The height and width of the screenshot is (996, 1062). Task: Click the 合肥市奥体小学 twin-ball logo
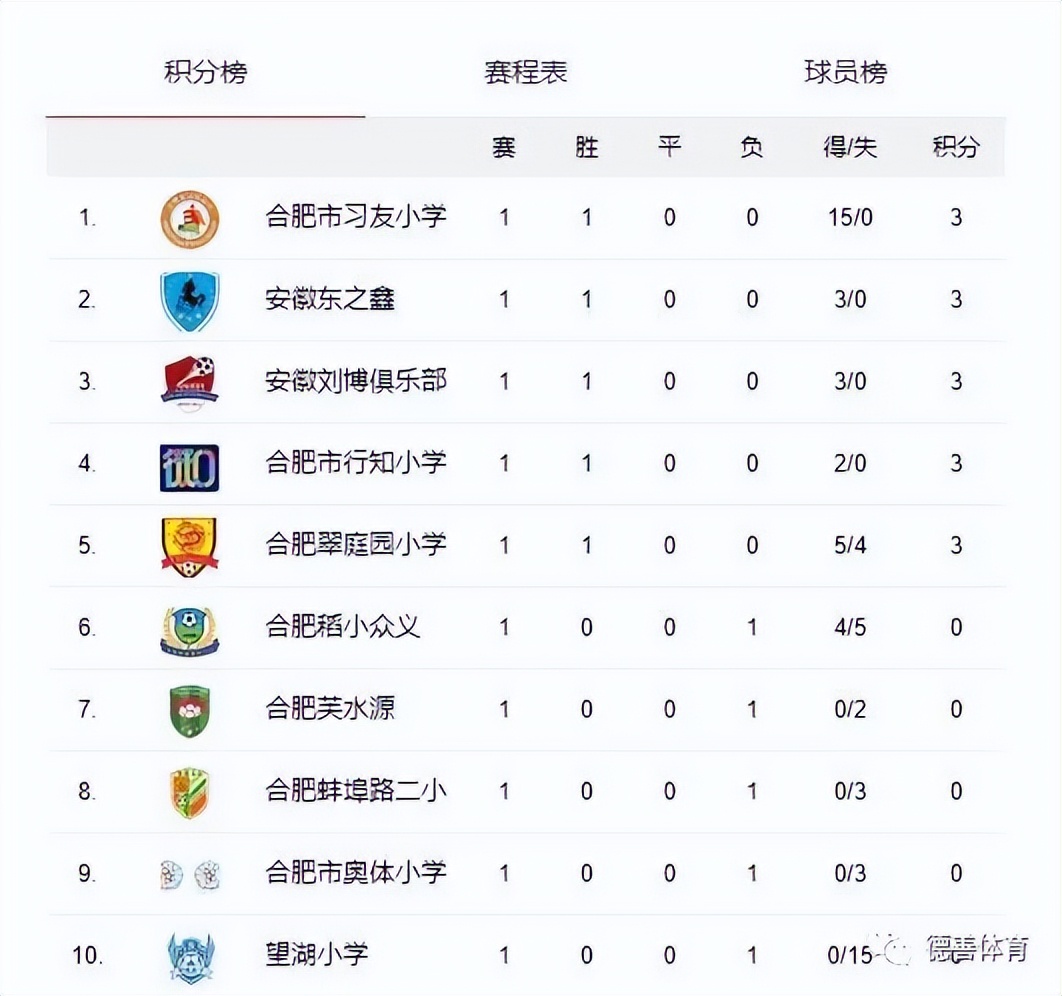(x=189, y=875)
